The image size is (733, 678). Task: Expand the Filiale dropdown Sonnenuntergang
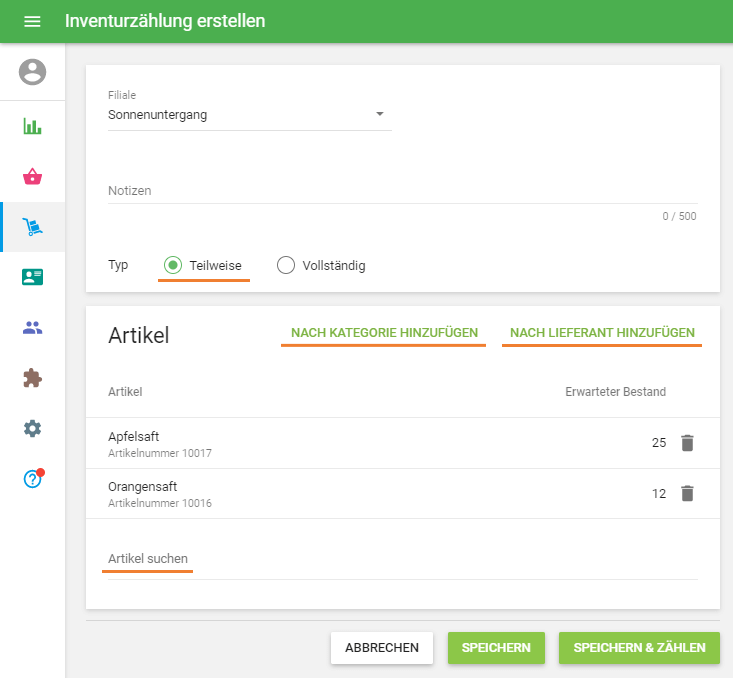[249, 115]
